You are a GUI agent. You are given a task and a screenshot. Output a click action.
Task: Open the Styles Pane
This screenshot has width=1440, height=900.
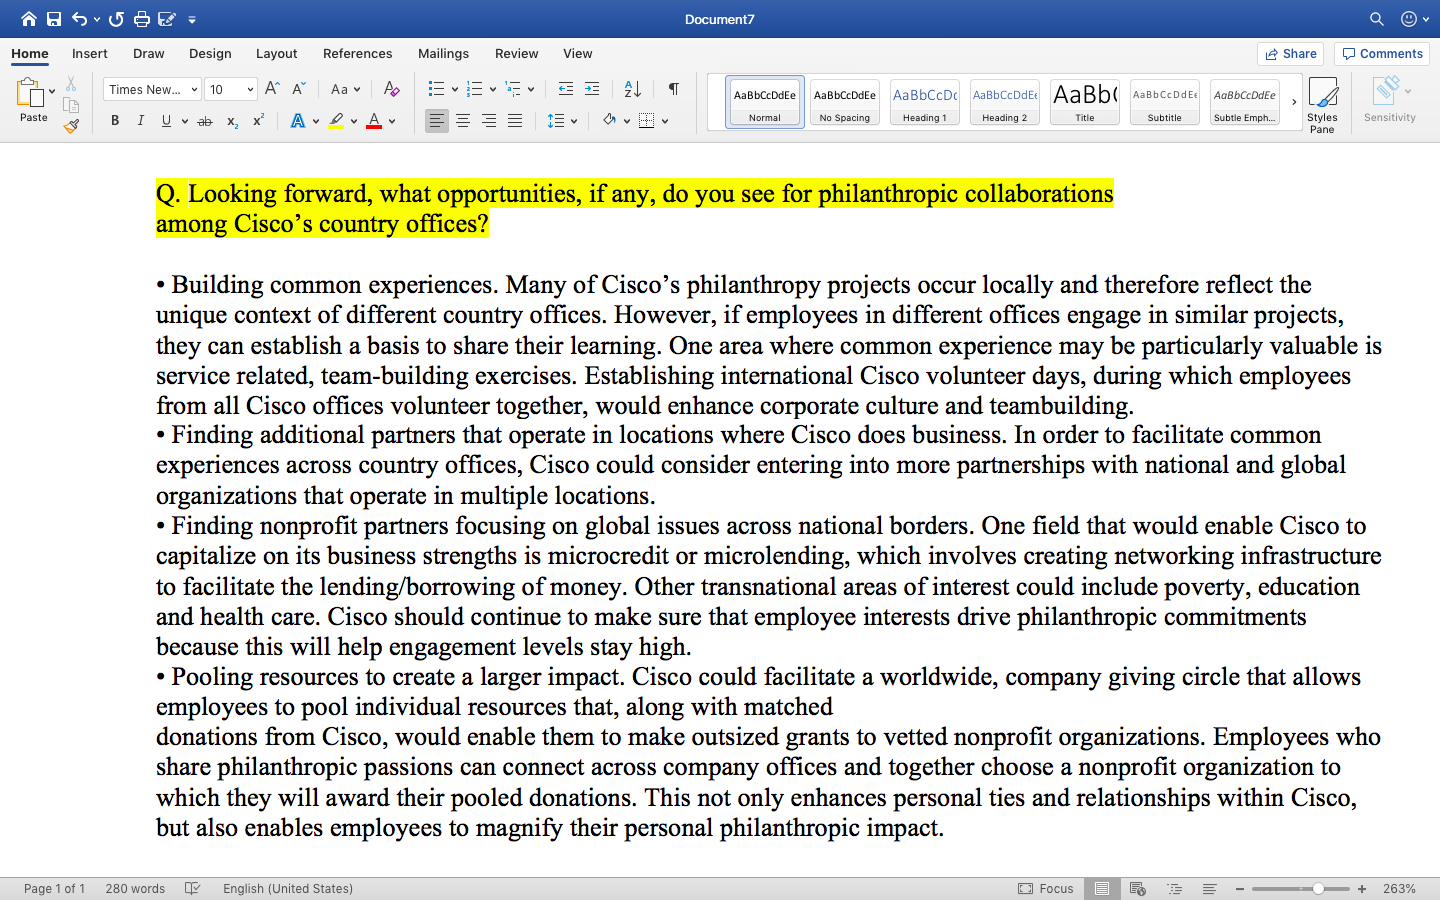pyautogui.click(x=1322, y=101)
